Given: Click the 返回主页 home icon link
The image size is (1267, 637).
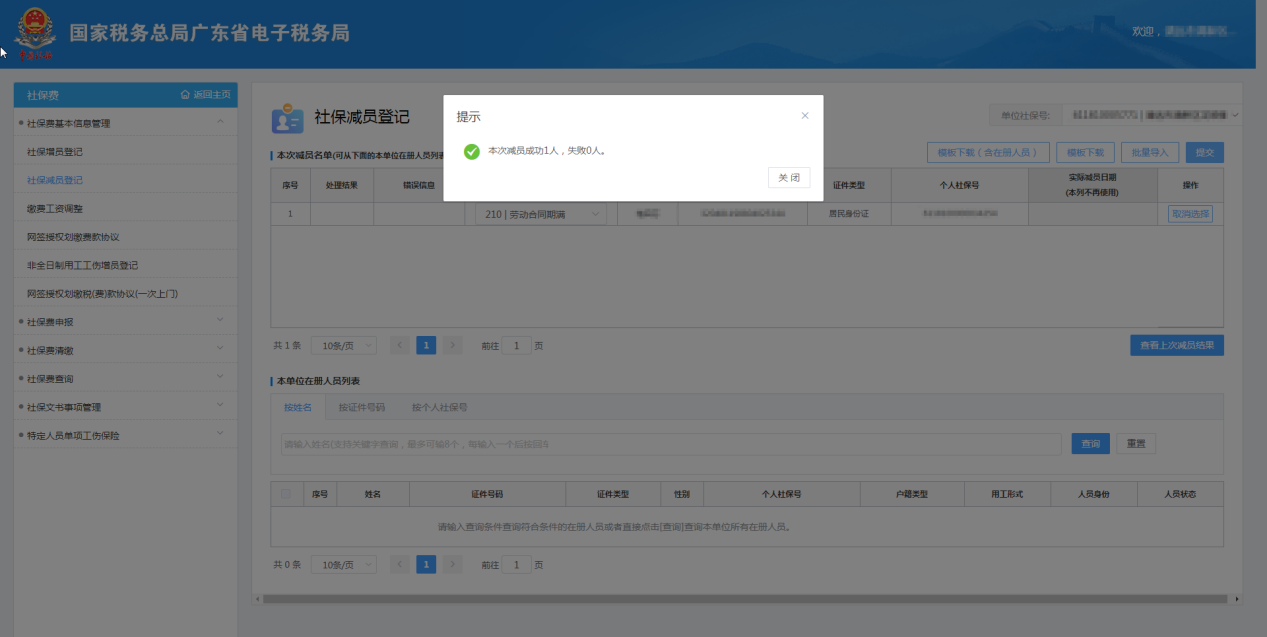Looking at the screenshot, I should click(x=205, y=95).
